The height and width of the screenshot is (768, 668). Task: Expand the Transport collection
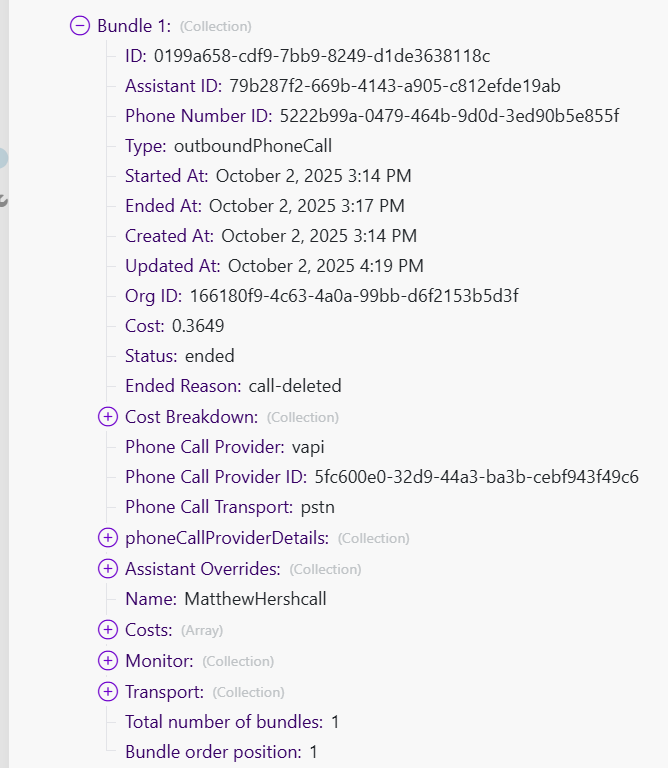[x=108, y=692]
